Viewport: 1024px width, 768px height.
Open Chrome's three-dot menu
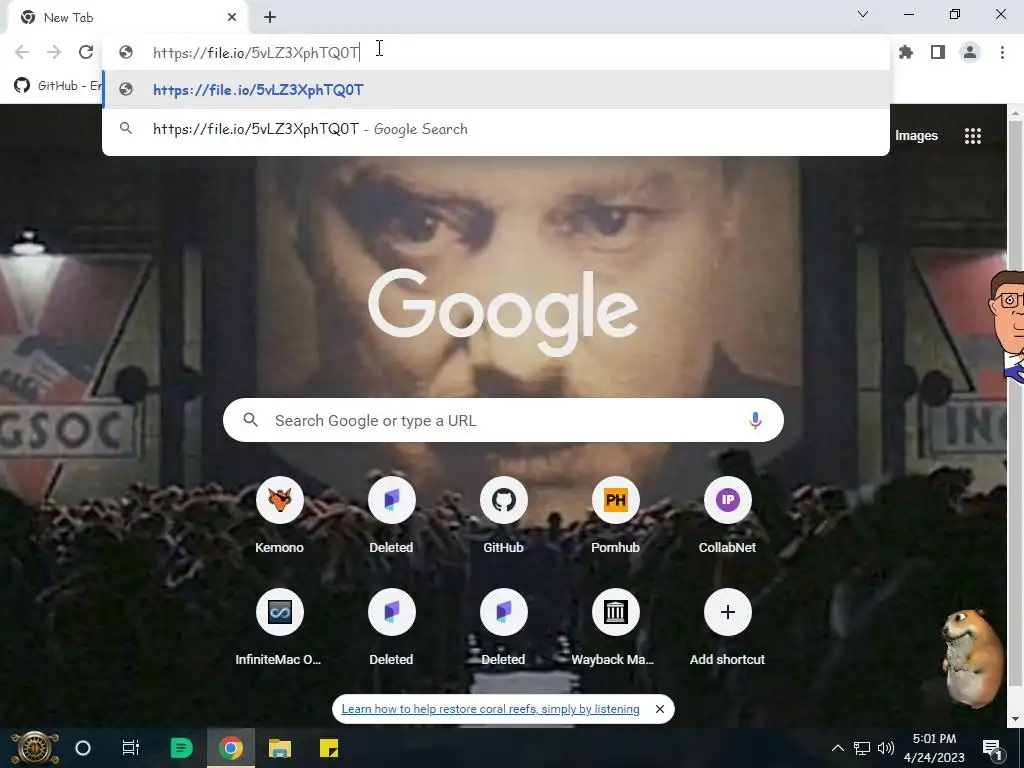pos(1002,52)
